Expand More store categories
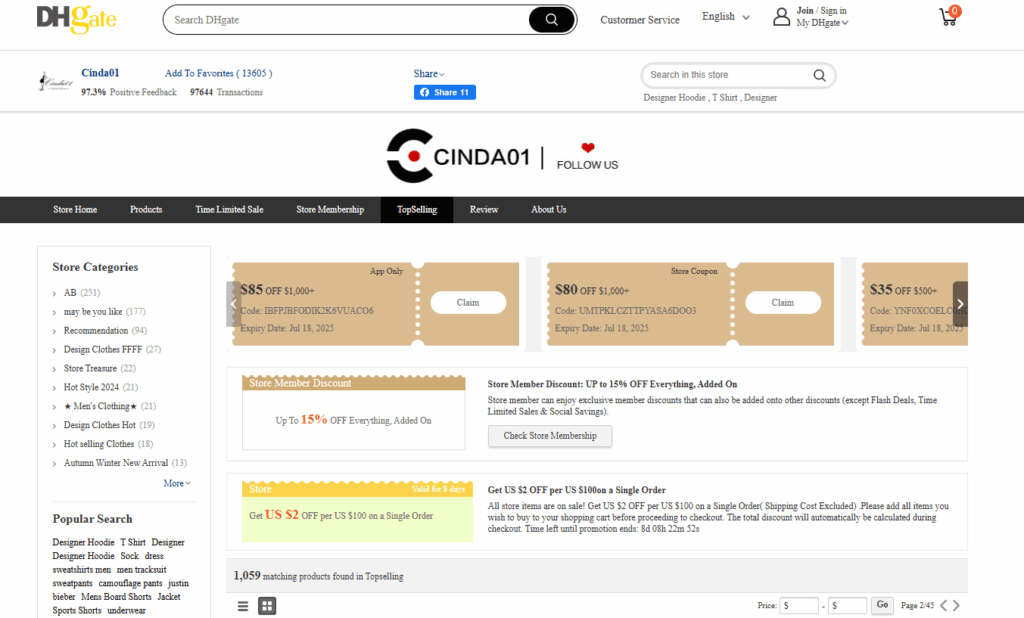Image resolution: width=1024 pixels, height=618 pixels. [176, 483]
